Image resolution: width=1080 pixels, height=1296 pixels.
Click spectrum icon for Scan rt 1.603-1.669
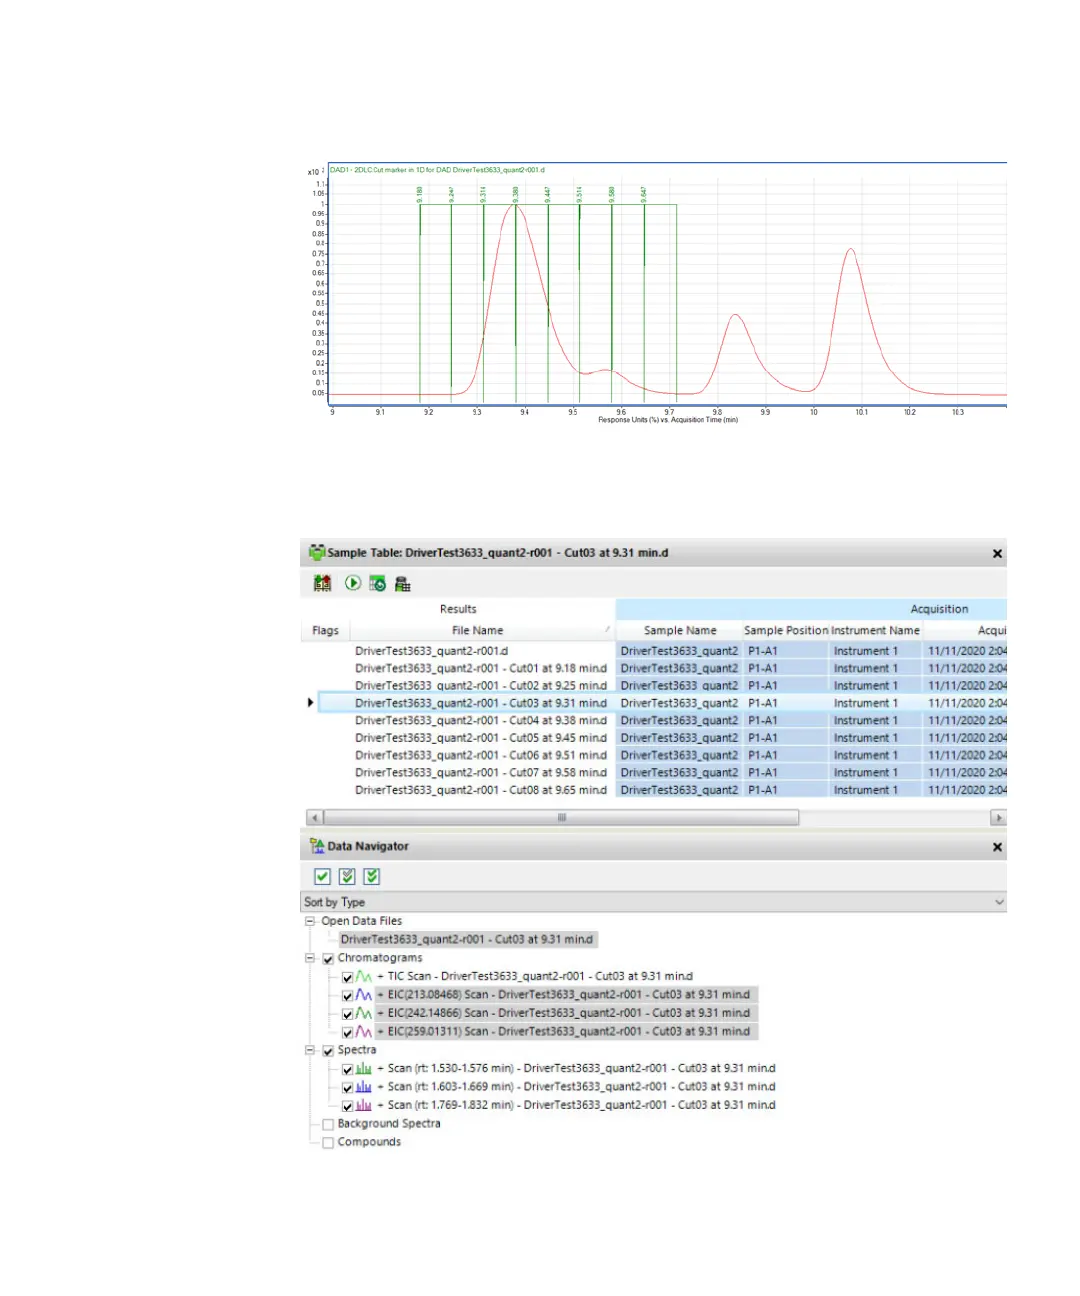pyautogui.click(x=364, y=1087)
